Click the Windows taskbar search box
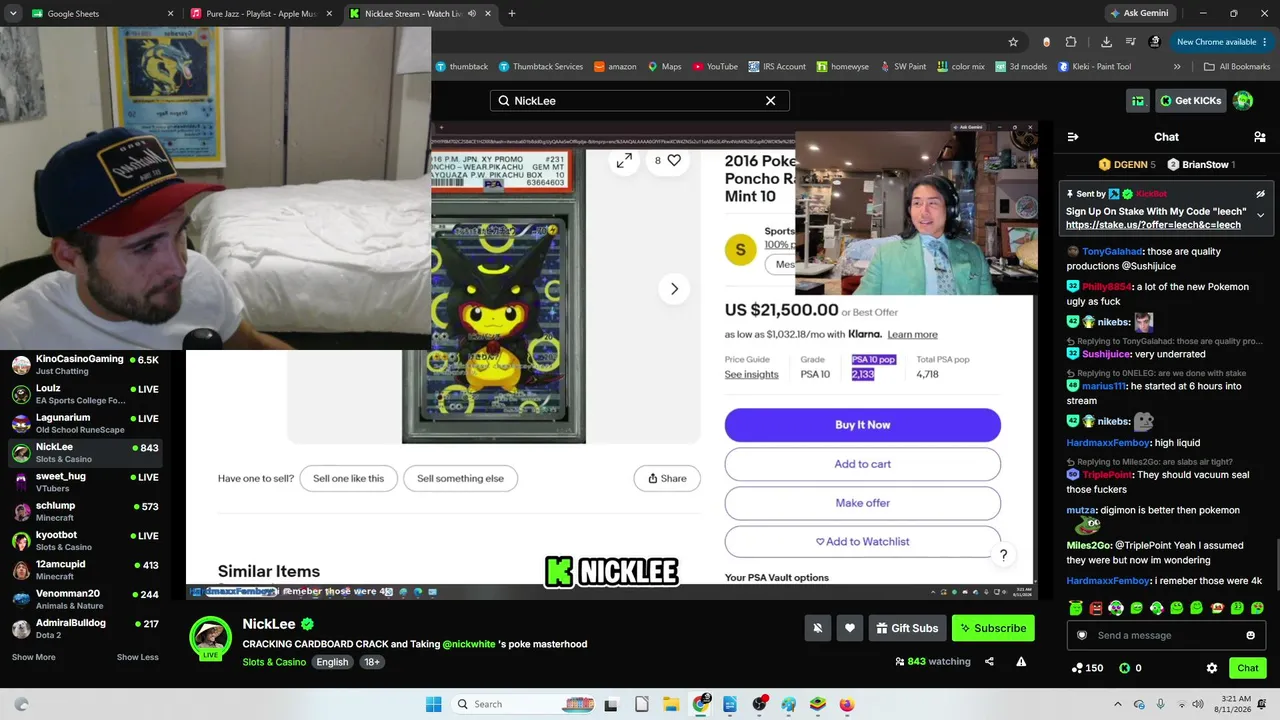 525,704
